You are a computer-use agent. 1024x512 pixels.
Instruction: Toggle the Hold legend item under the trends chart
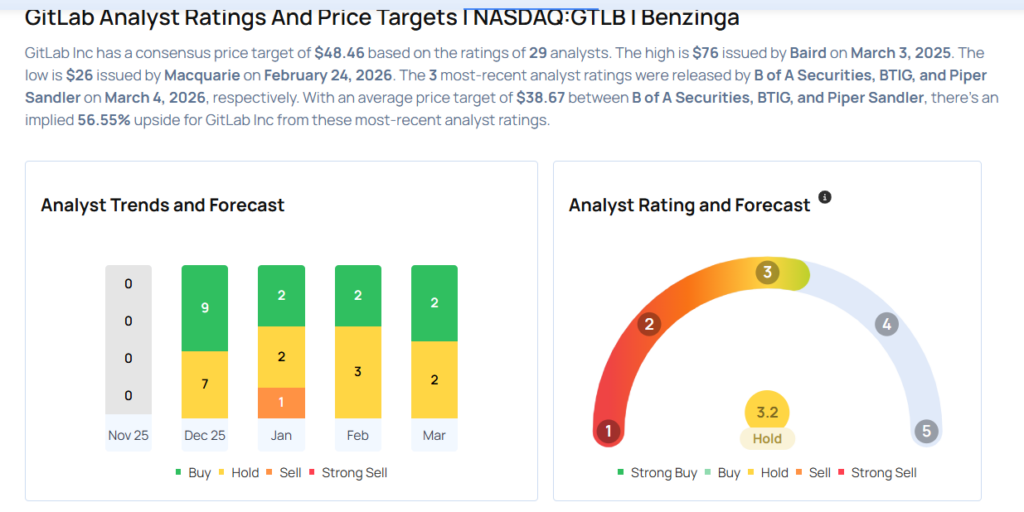237,473
